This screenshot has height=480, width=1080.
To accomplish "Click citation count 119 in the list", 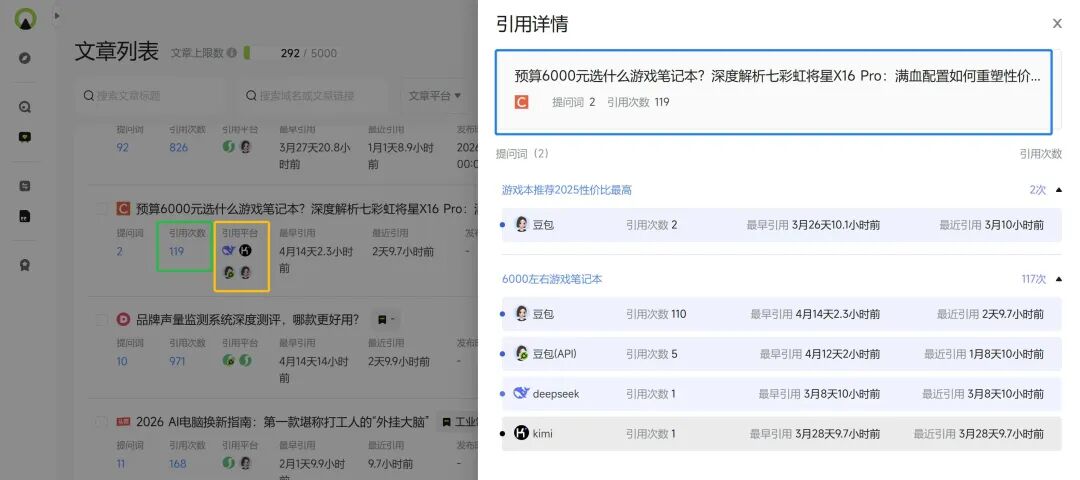I will tap(177, 251).
